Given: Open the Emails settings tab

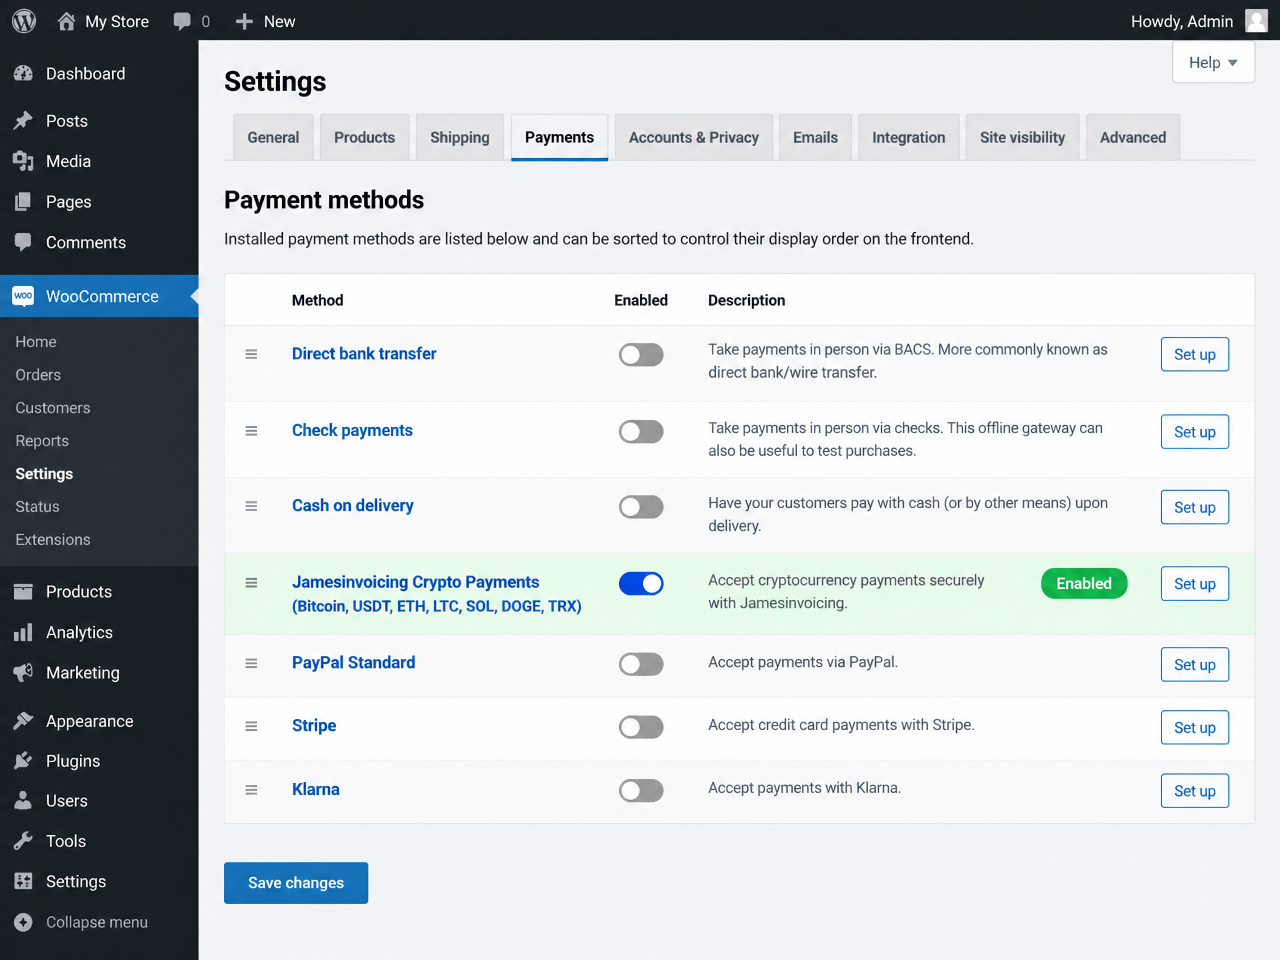Looking at the screenshot, I should 815,137.
